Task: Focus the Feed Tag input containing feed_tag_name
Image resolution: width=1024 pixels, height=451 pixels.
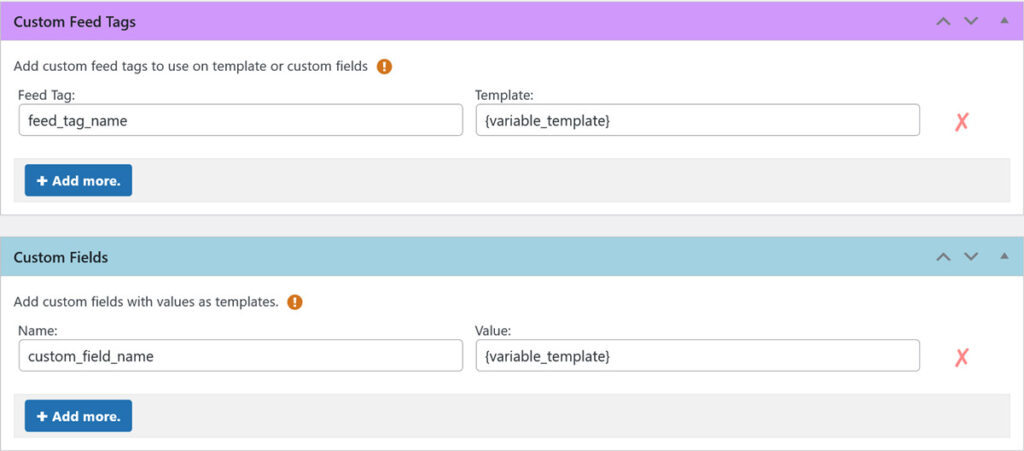Action: pos(240,121)
